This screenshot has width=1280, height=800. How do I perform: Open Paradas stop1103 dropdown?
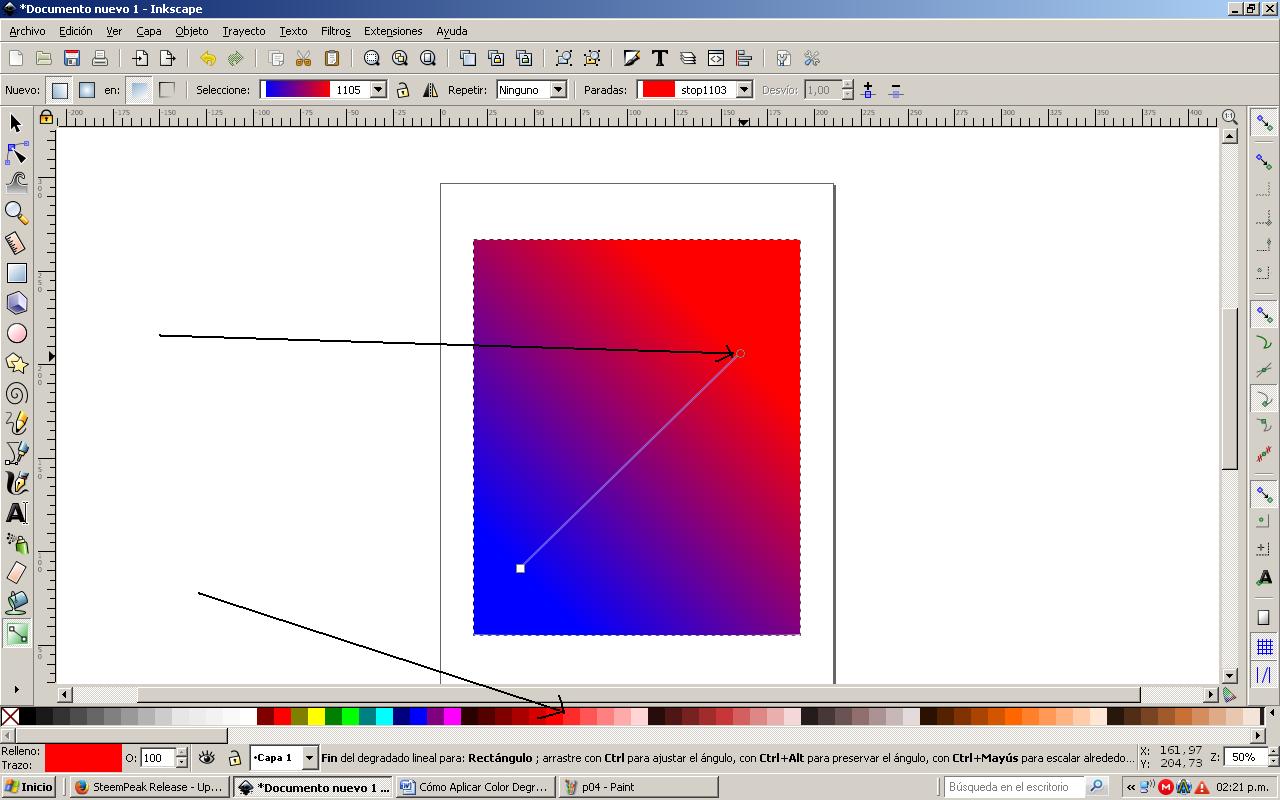744,90
